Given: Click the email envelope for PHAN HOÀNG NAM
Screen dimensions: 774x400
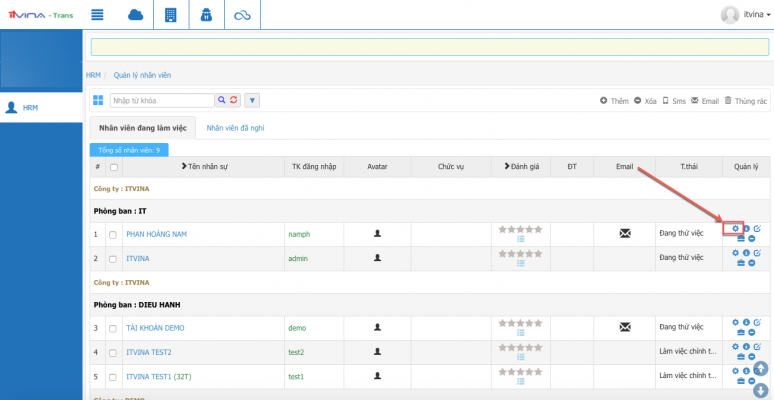Looking at the screenshot, I should pos(625,234).
